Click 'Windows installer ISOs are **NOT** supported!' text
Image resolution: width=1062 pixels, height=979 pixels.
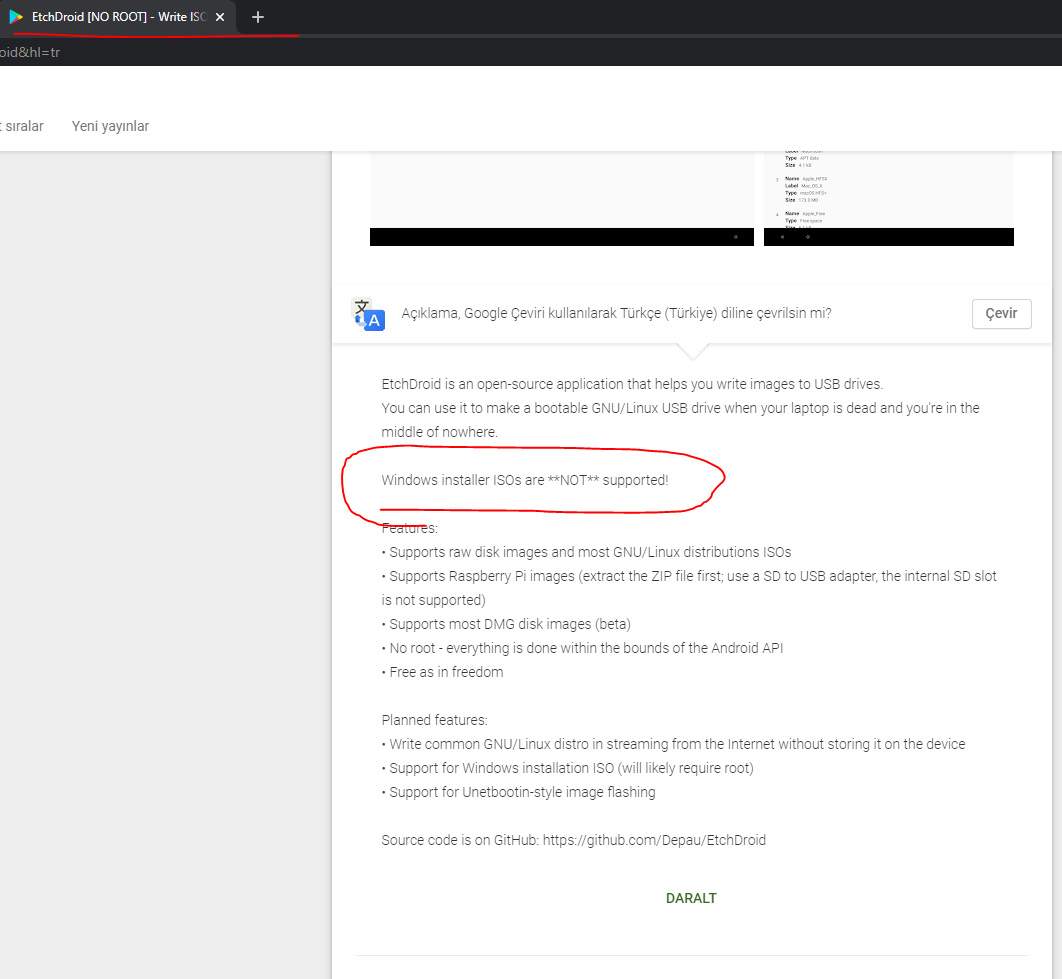click(525, 480)
